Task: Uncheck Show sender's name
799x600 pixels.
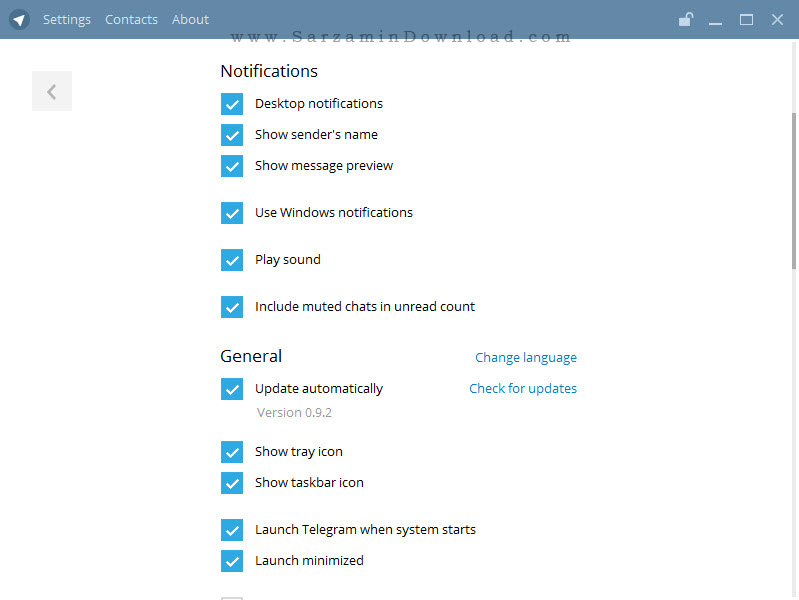Action: tap(232, 135)
